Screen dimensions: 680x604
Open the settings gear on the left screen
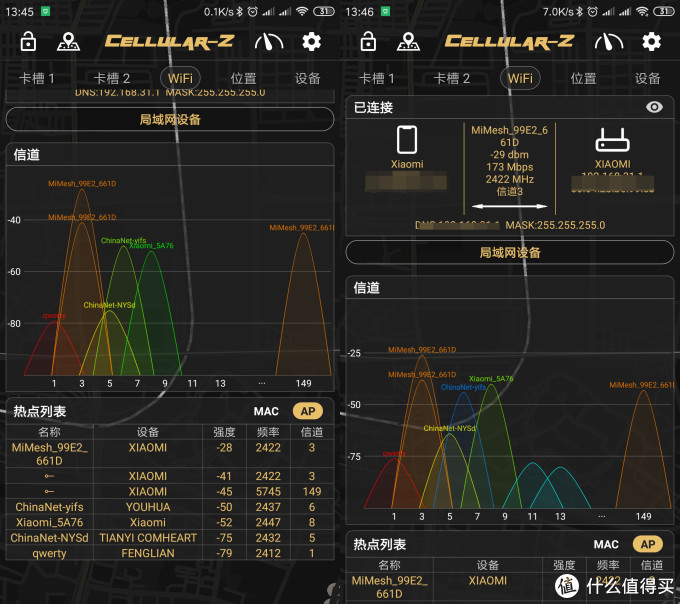312,42
